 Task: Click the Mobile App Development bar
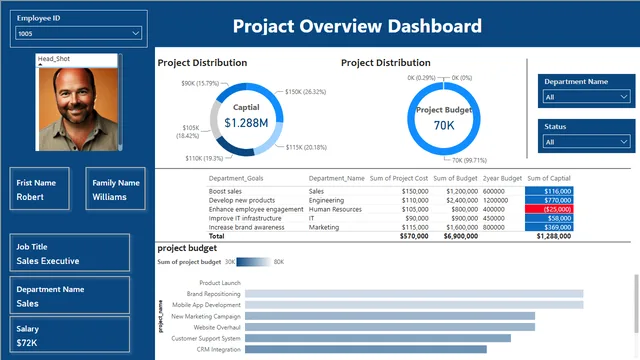(x=414, y=305)
